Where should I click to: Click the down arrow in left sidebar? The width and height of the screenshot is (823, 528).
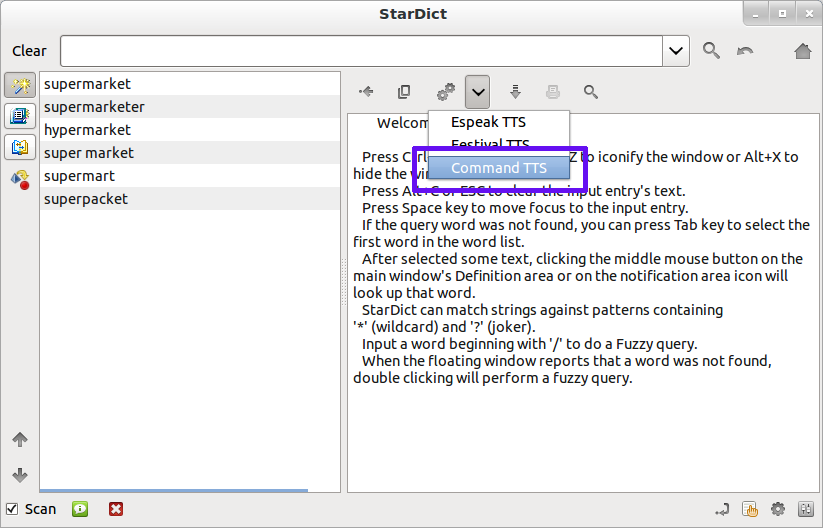click(x=20, y=475)
